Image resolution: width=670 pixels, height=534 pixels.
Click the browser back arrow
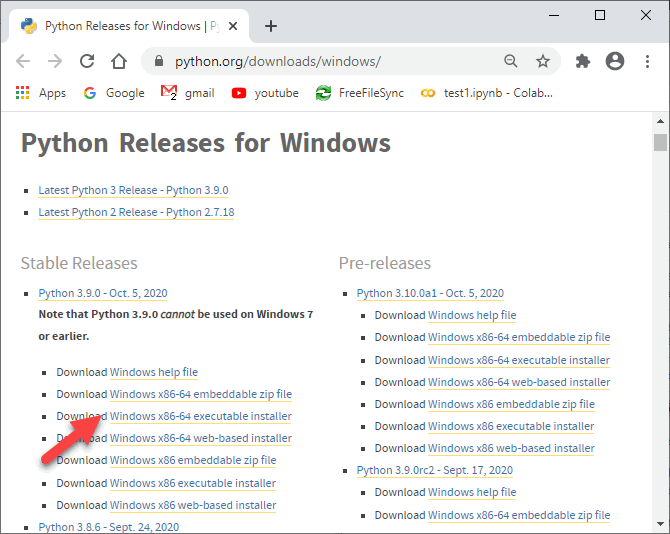23,62
